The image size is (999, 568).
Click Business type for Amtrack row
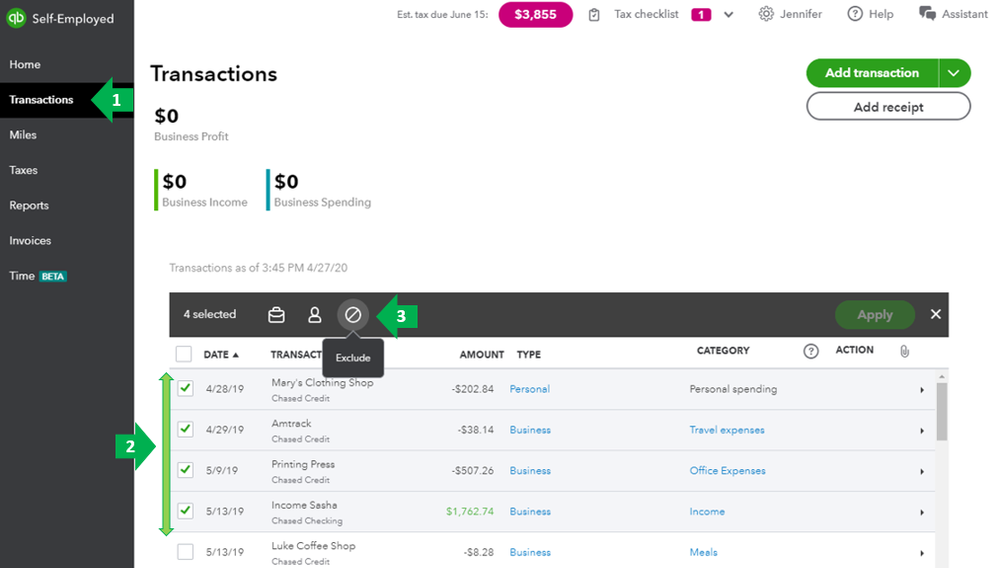(530, 430)
